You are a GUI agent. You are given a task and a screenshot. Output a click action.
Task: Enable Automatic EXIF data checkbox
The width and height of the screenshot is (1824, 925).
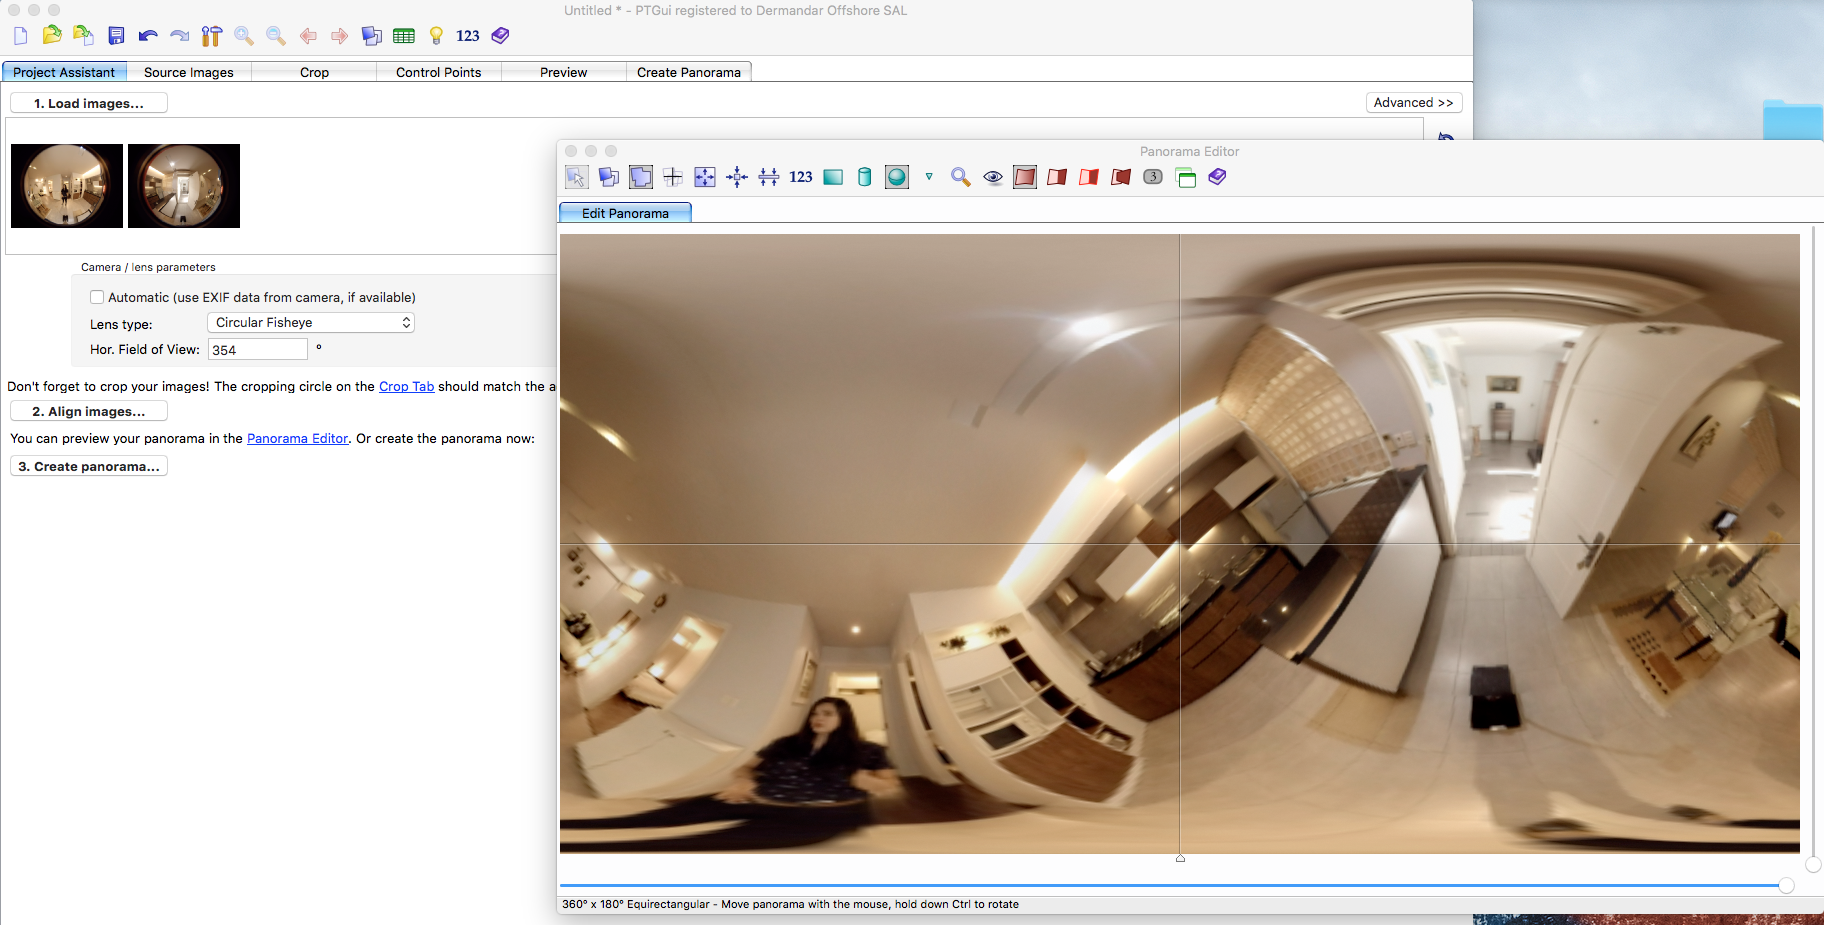[97, 297]
